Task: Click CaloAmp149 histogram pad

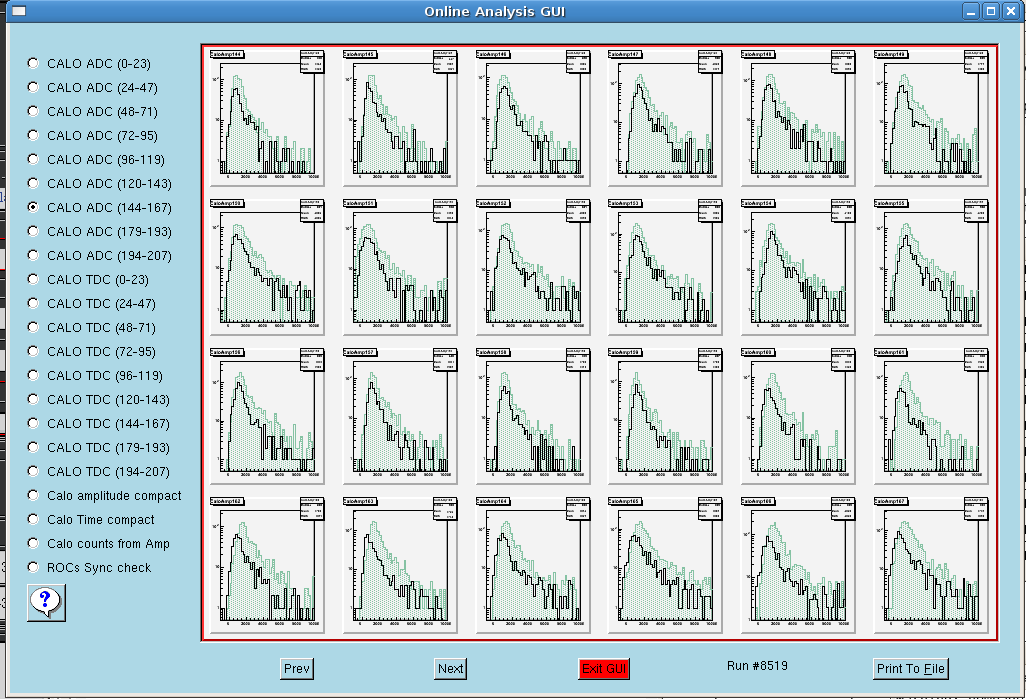Action: coord(930,118)
